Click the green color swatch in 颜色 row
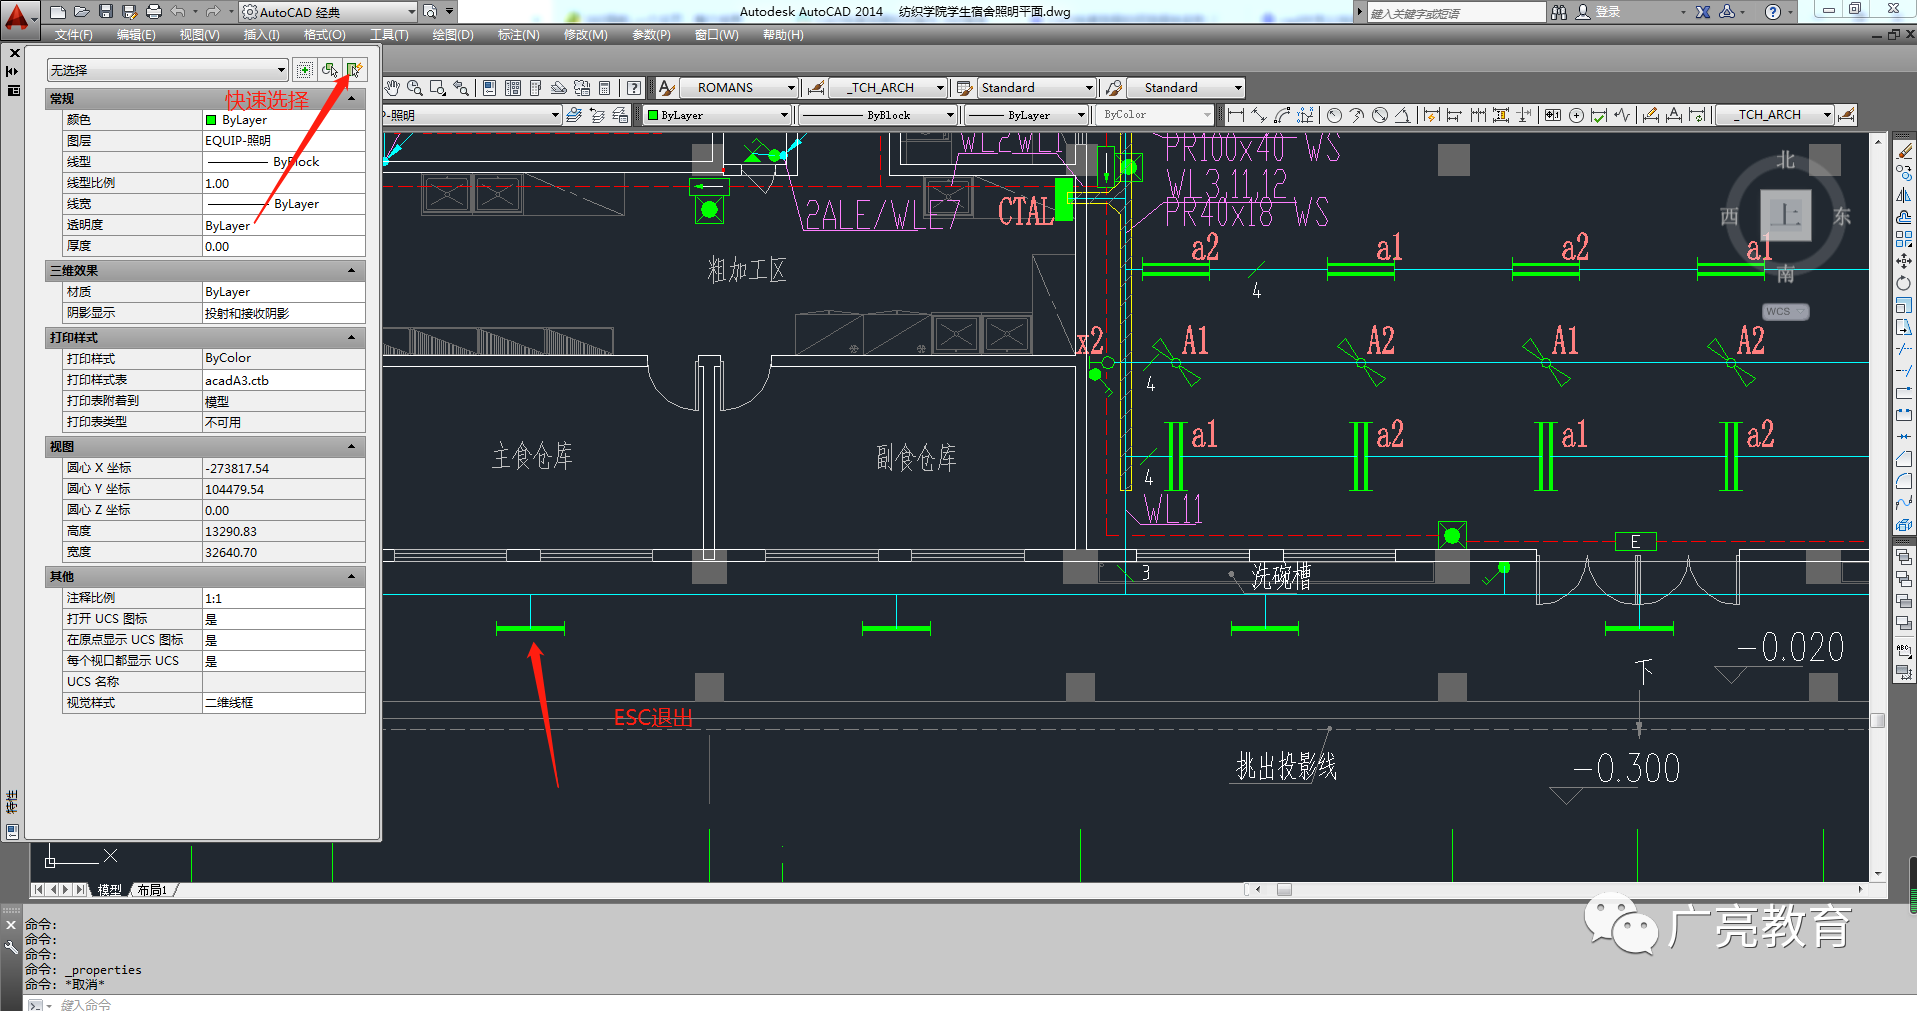The height and width of the screenshot is (1011, 1917). pyautogui.click(x=211, y=120)
